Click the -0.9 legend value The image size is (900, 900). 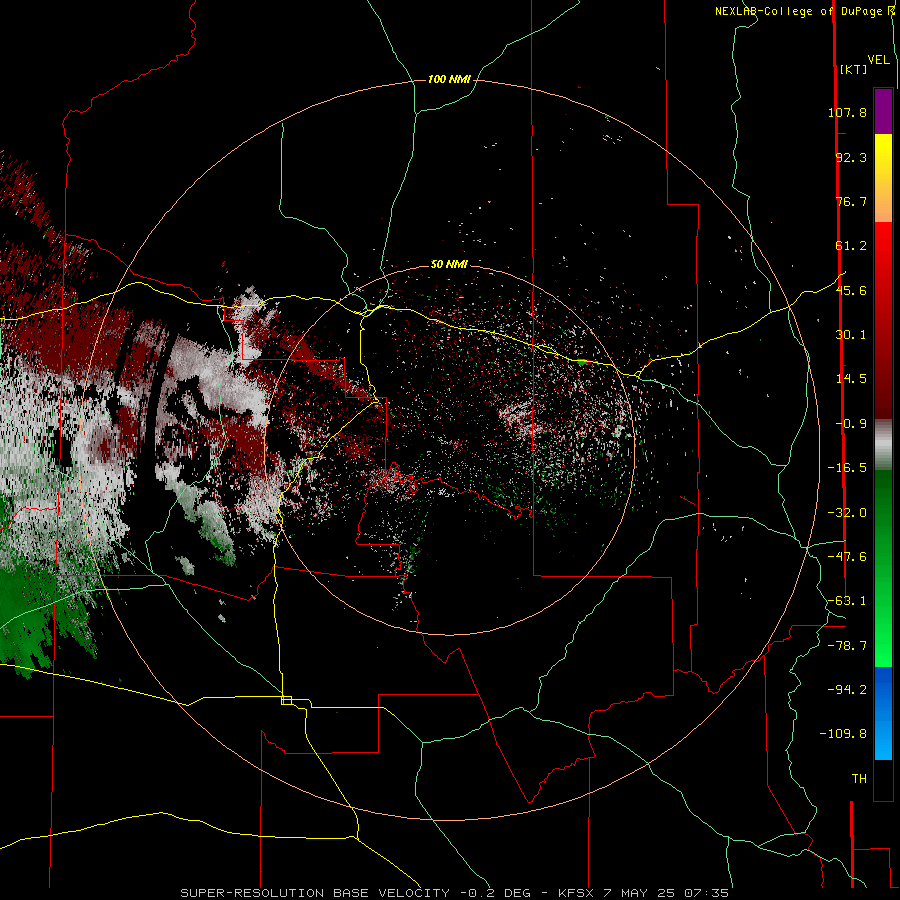(x=851, y=424)
